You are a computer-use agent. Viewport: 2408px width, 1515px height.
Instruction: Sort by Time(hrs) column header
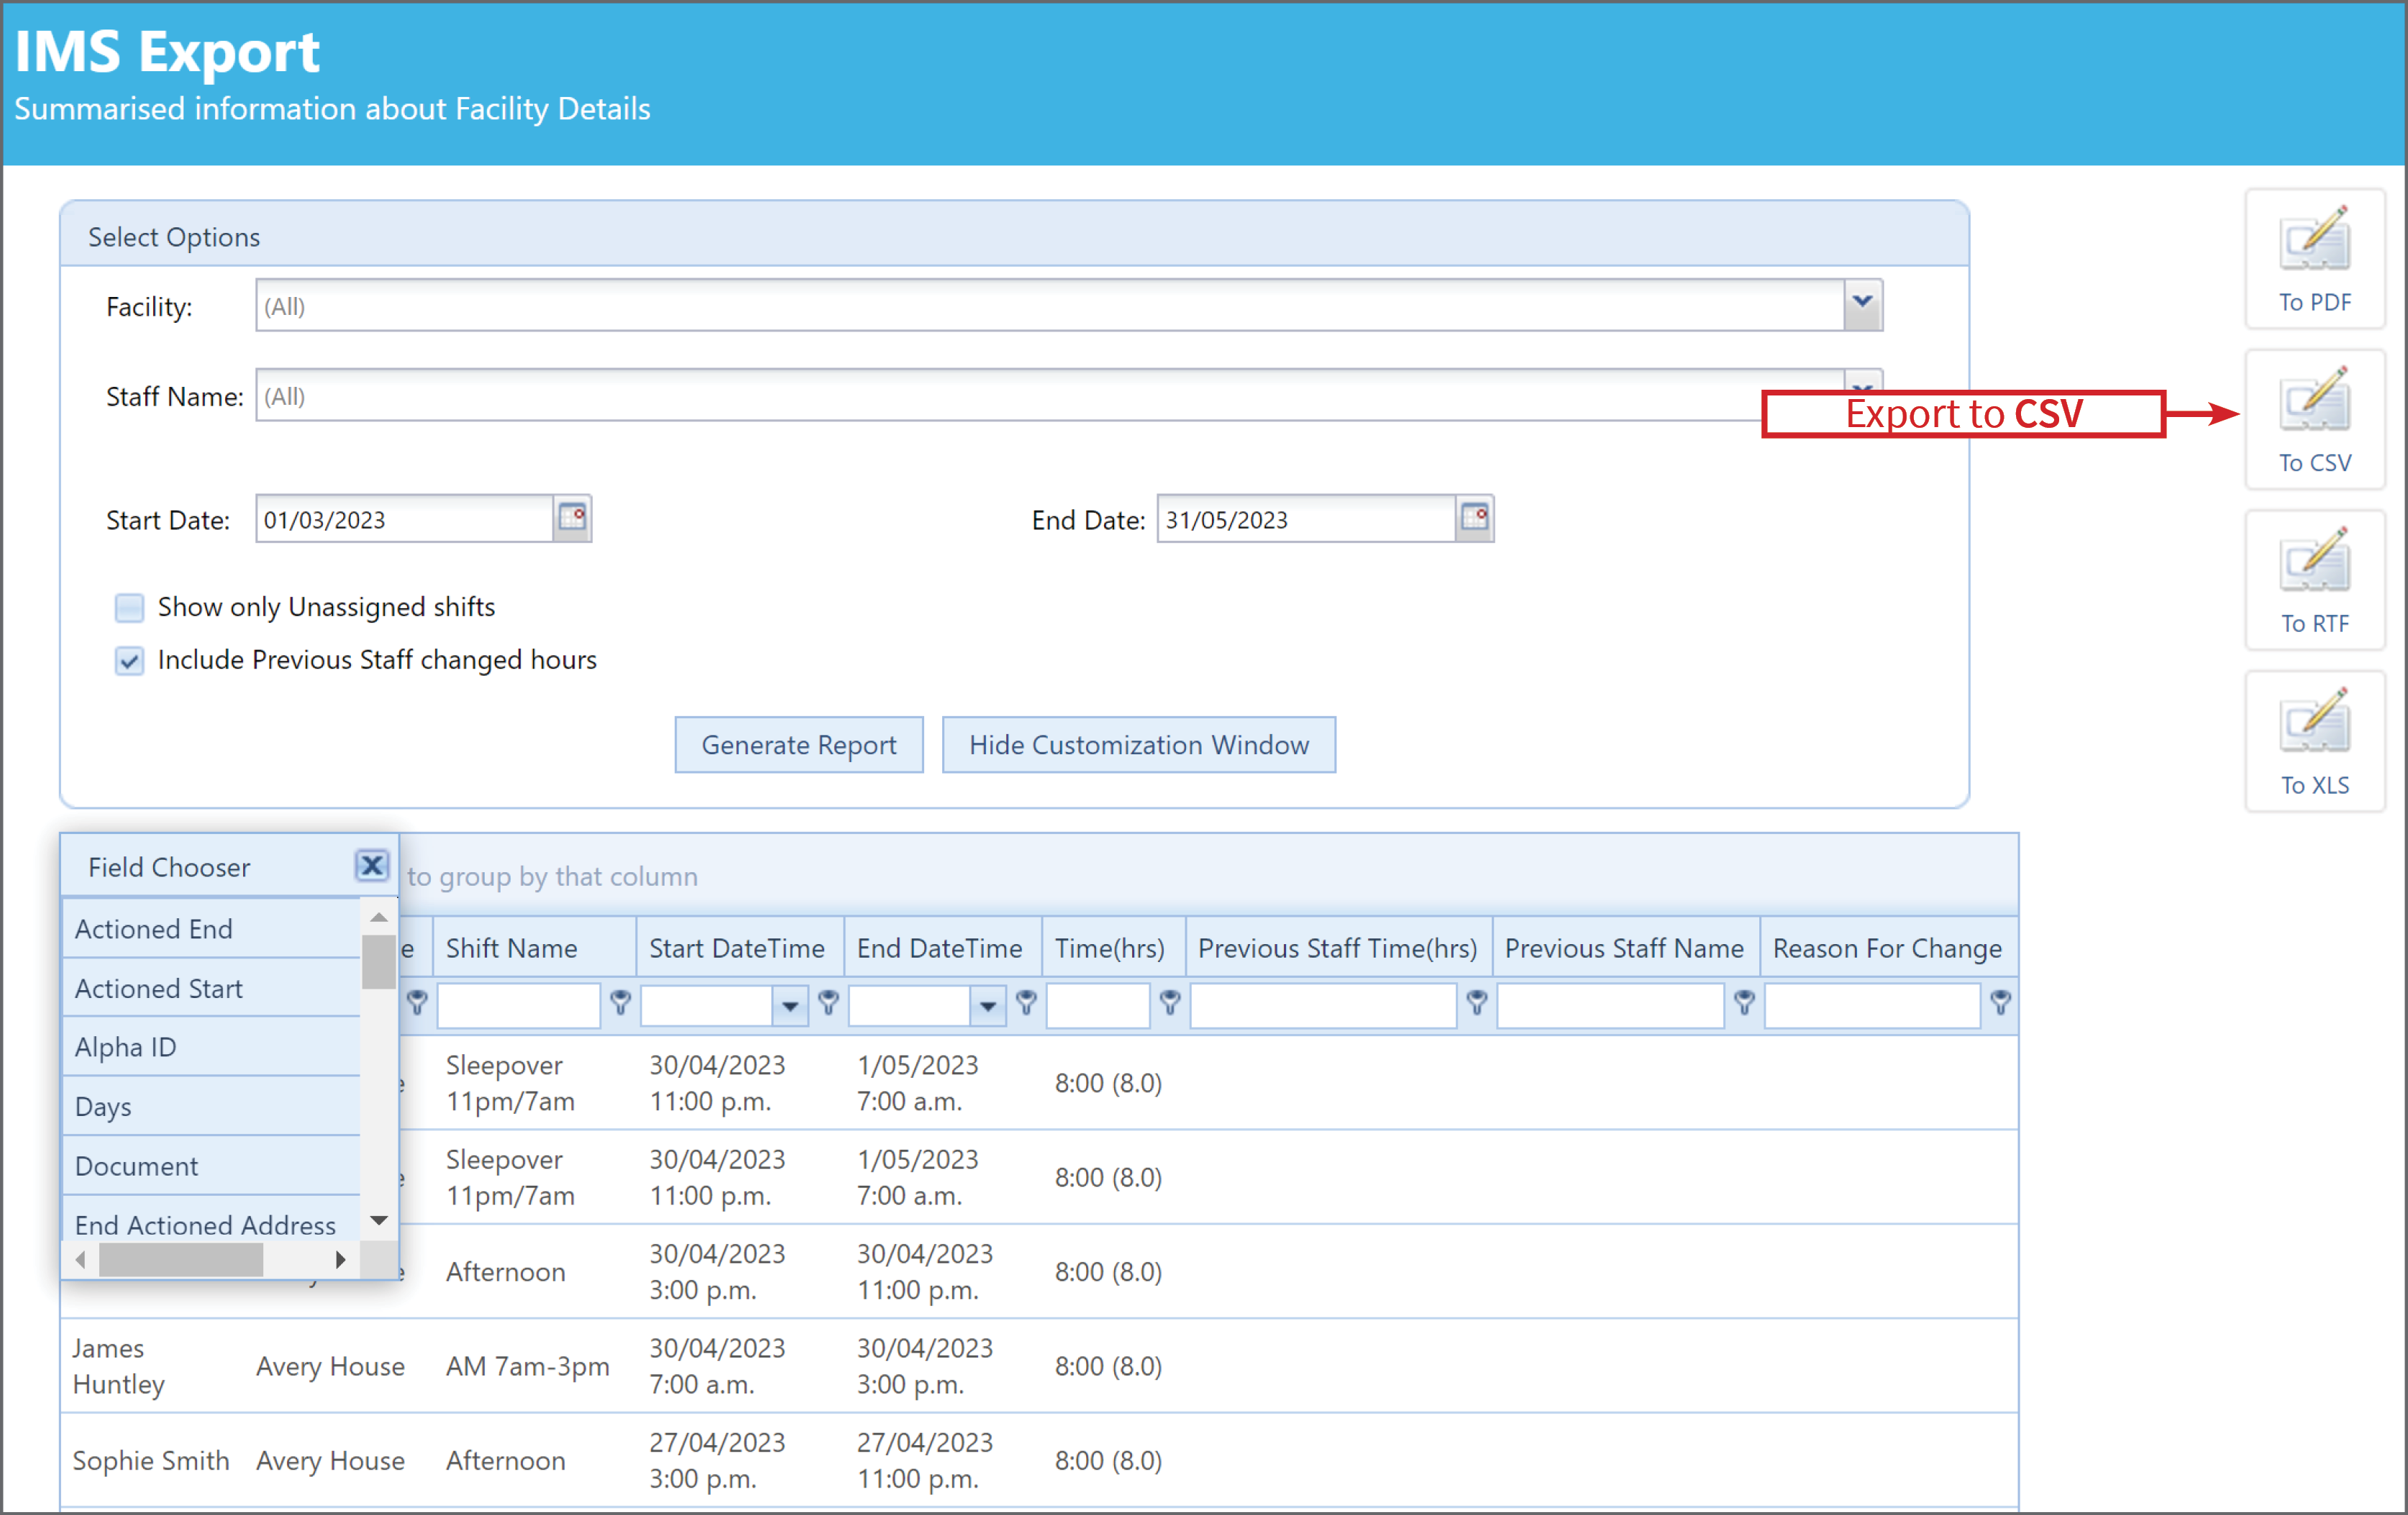tap(1113, 948)
